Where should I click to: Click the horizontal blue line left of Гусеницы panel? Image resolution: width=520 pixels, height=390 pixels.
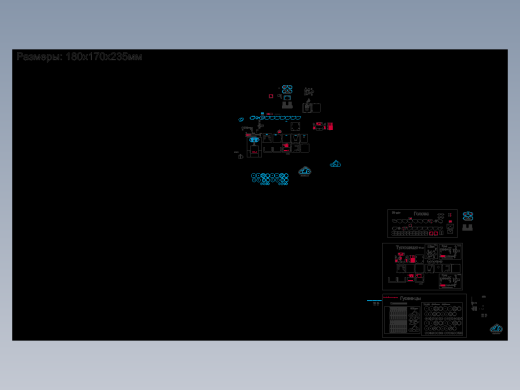[x=374, y=301]
